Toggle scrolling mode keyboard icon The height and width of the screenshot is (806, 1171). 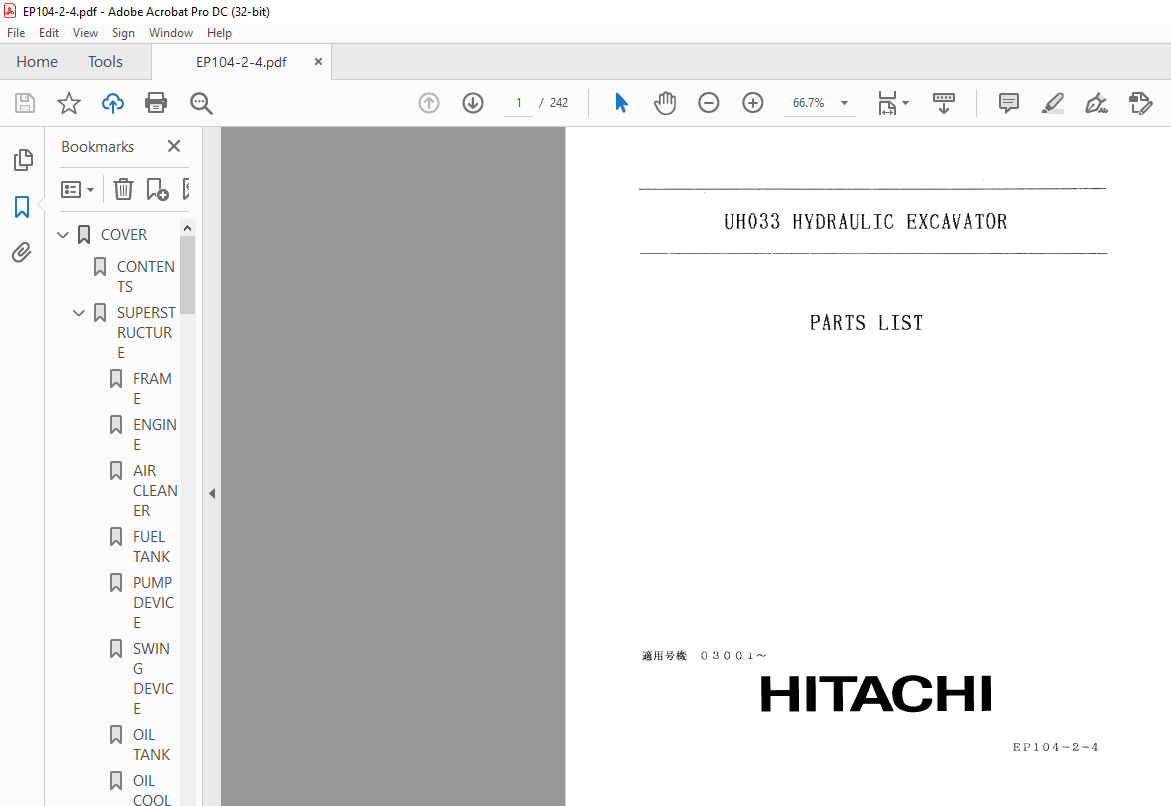click(944, 103)
